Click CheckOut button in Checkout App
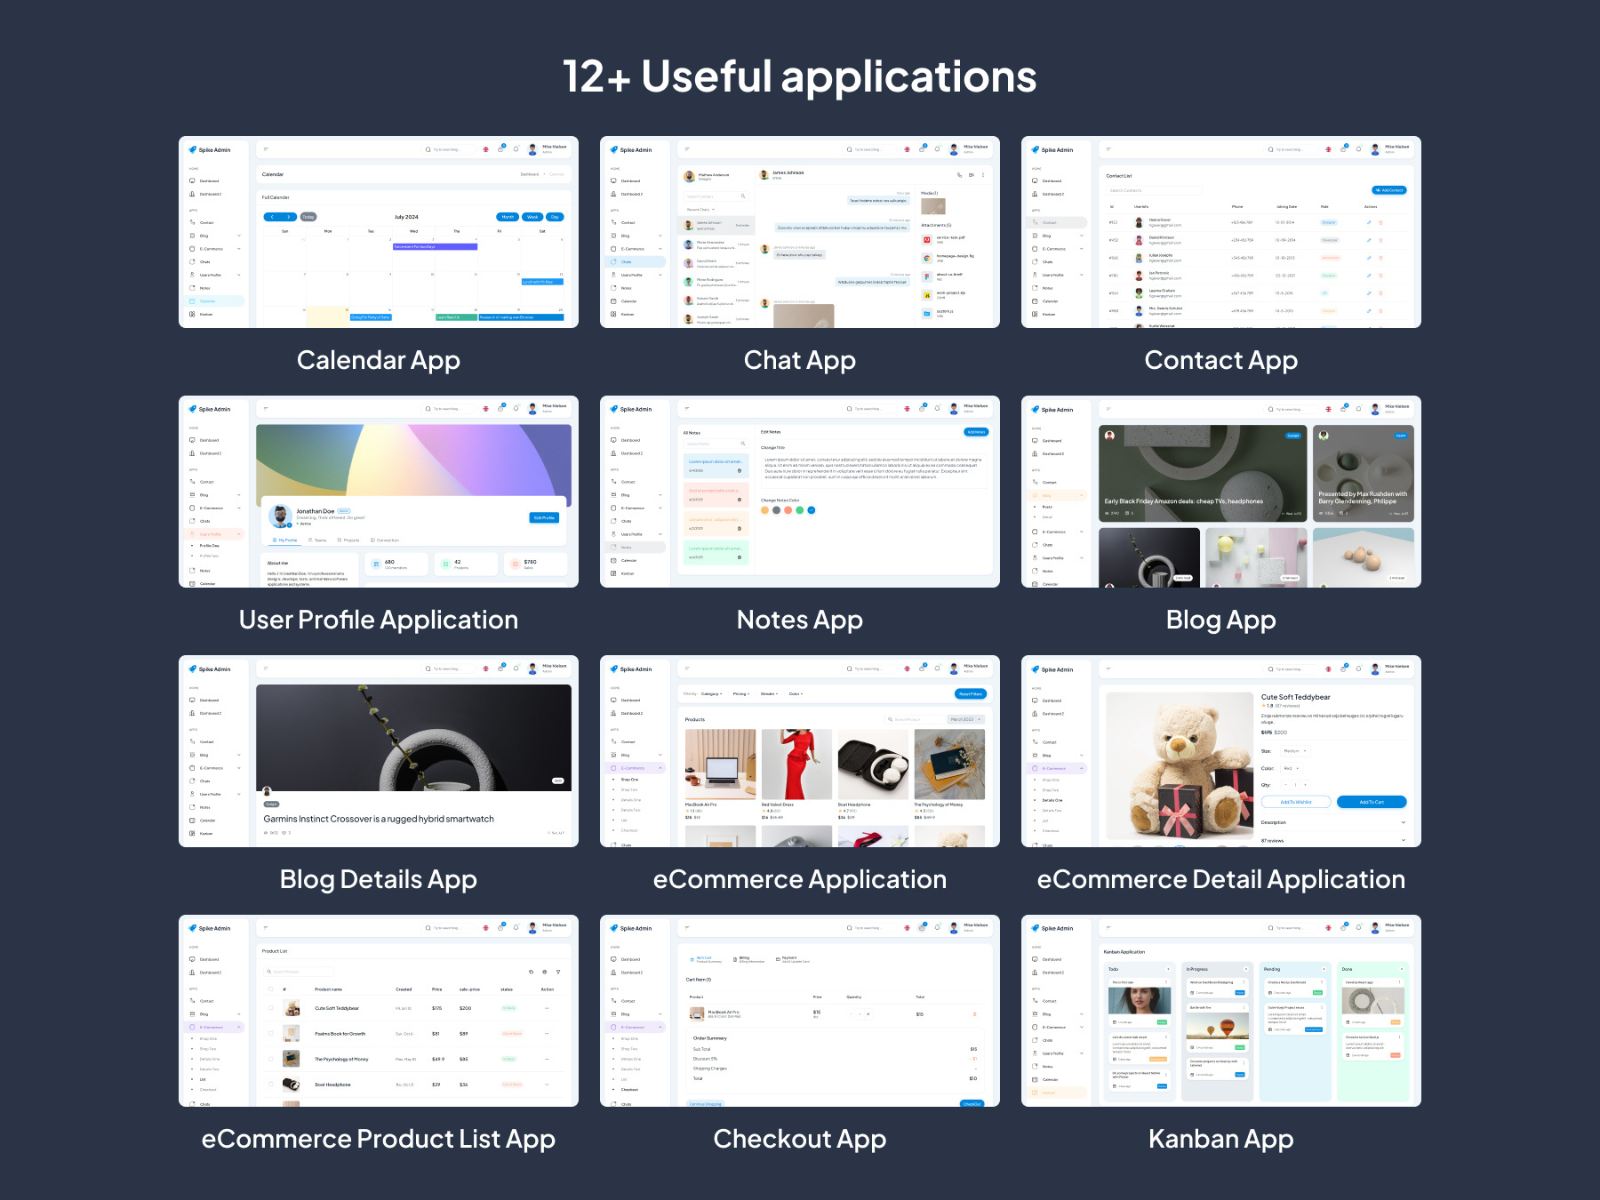 point(971,1104)
